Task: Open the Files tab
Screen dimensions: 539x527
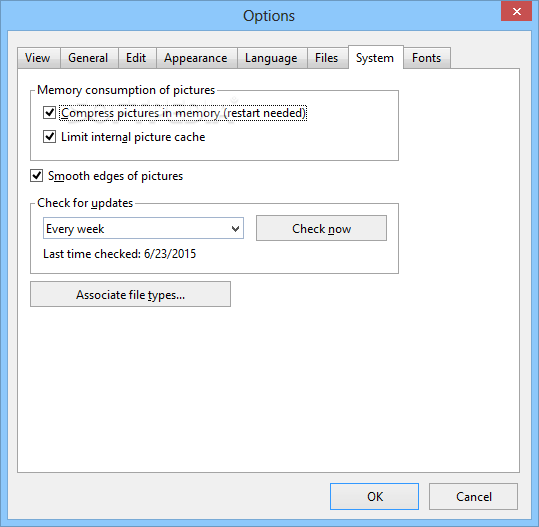Action: [328, 58]
